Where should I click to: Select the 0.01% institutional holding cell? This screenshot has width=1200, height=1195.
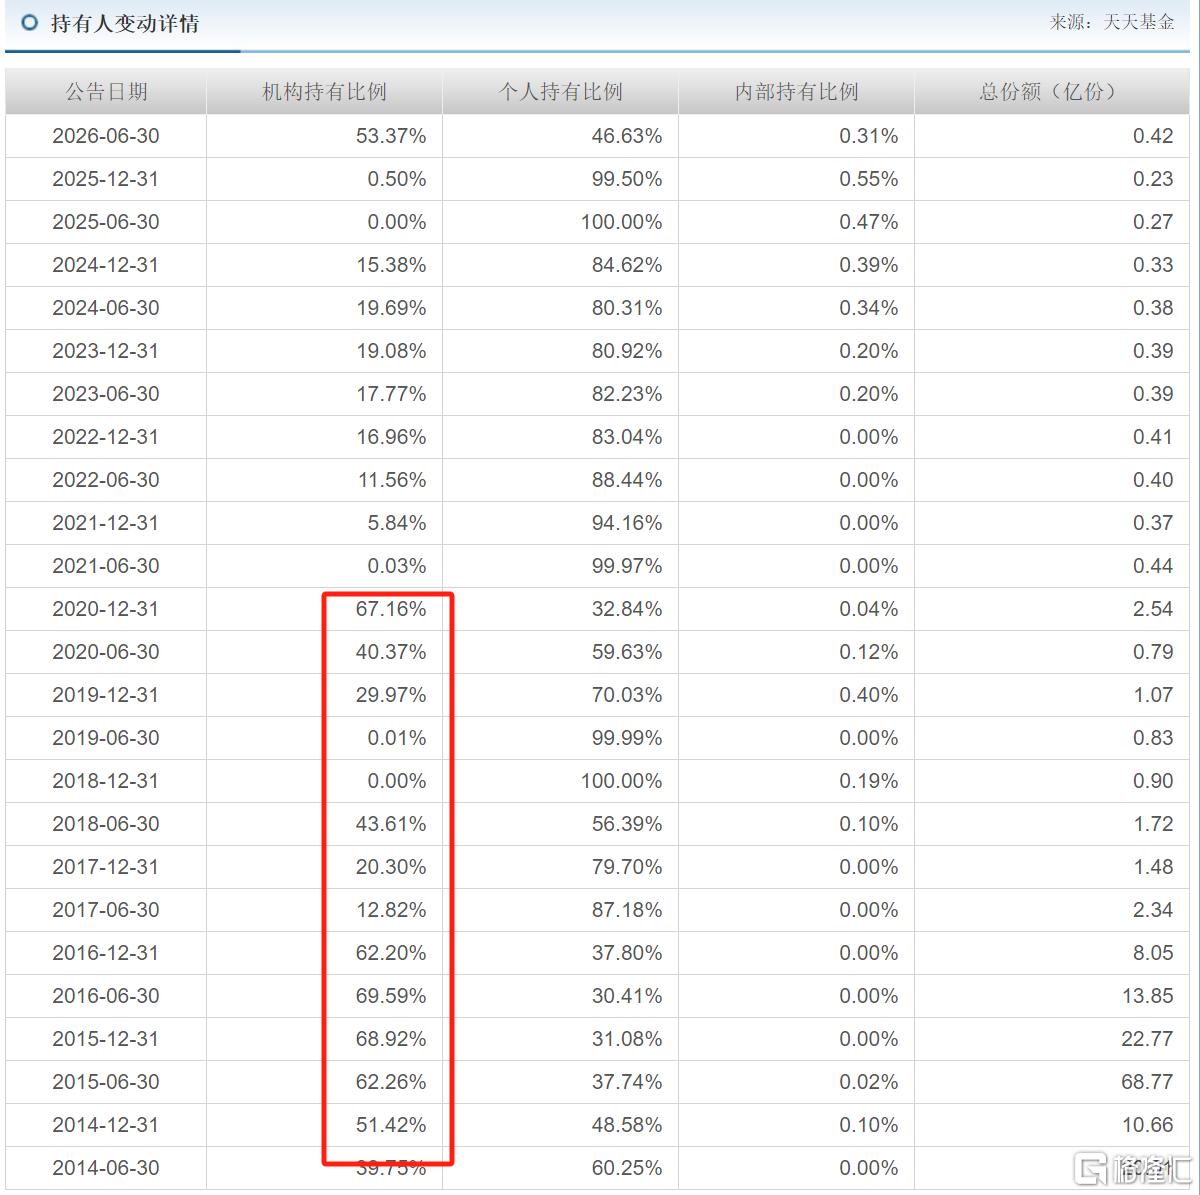coord(397,738)
